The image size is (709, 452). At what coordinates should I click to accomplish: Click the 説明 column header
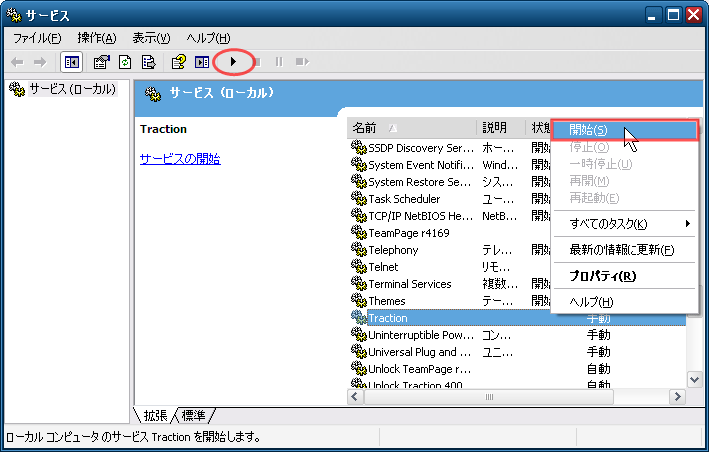(x=501, y=128)
